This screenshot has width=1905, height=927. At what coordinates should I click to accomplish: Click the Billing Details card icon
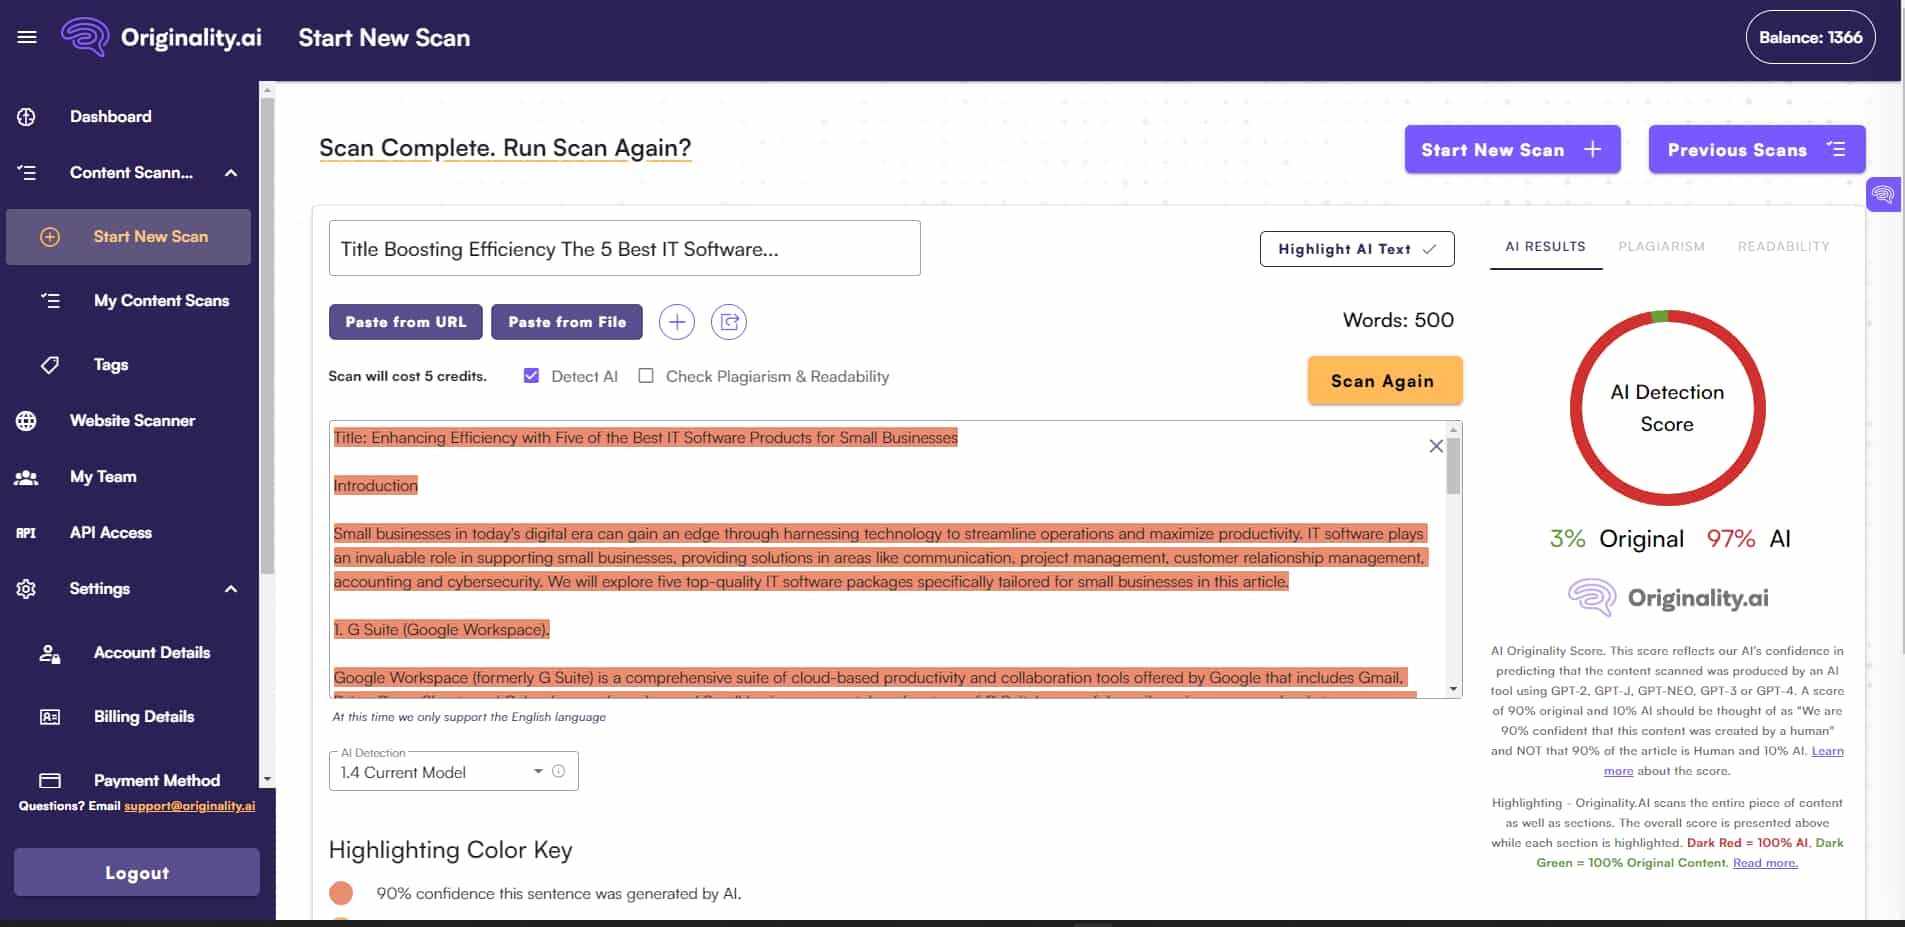pos(50,717)
